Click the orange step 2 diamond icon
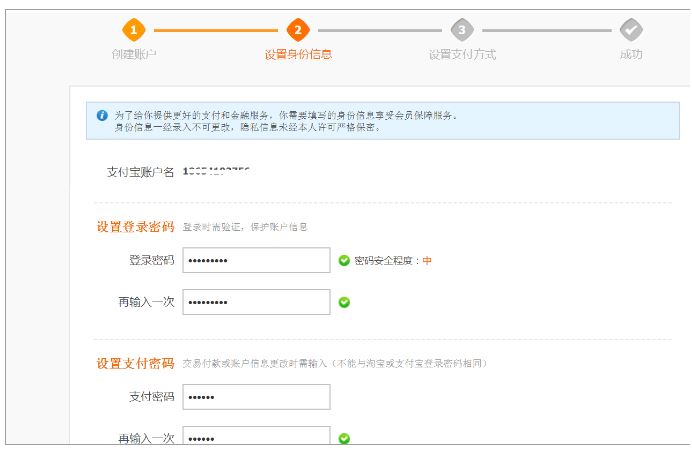Screen dimensions: 692x450 pyautogui.click(x=297, y=30)
